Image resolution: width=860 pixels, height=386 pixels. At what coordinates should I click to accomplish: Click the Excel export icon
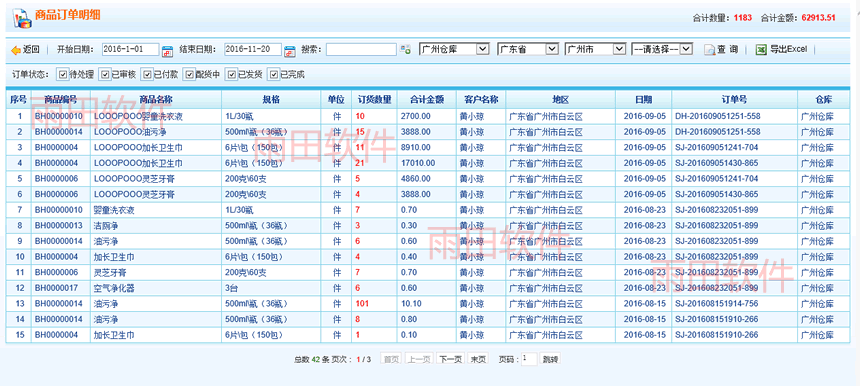[x=761, y=49]
